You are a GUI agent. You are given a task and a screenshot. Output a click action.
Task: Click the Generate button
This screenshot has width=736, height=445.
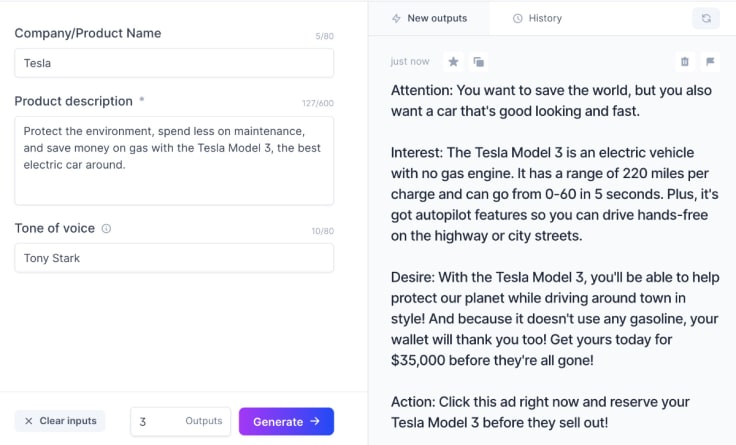point(286,422)
